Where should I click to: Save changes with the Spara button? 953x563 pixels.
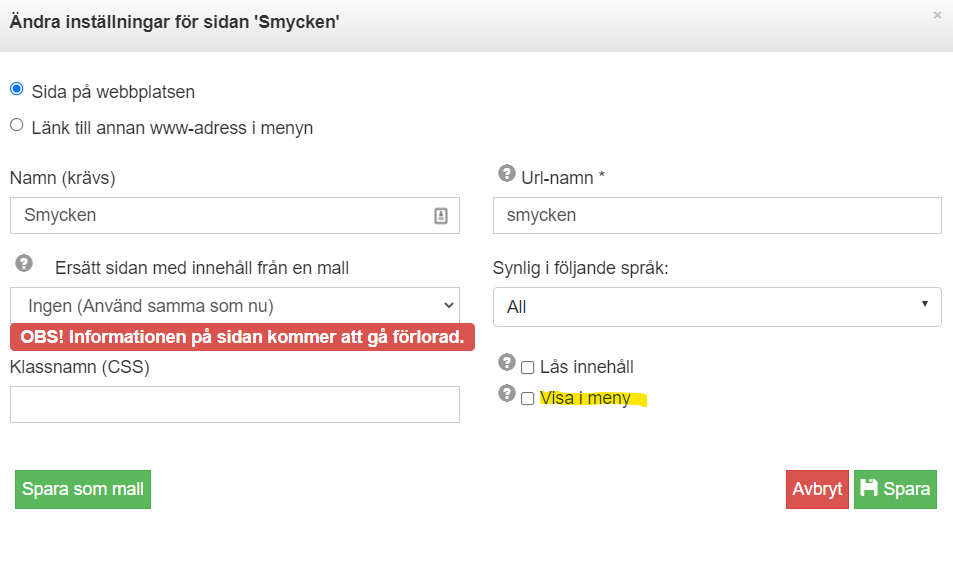point(895,489)
